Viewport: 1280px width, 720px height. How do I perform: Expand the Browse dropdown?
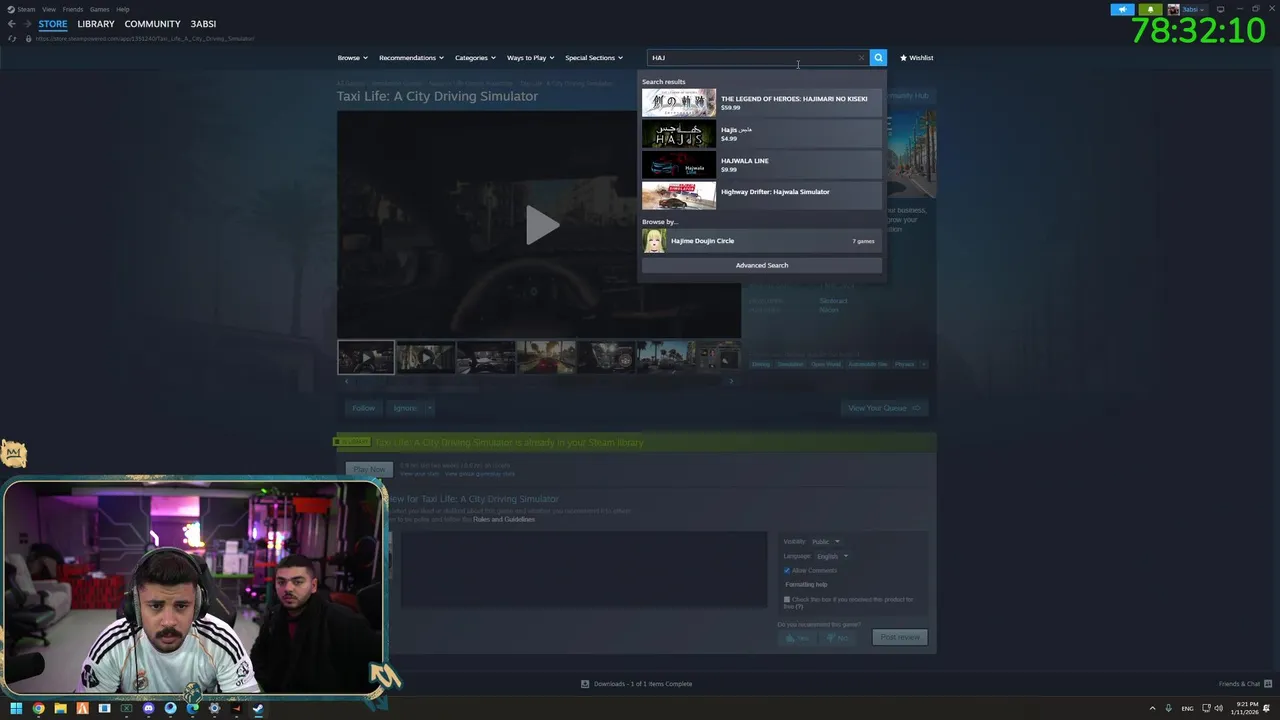352,58
